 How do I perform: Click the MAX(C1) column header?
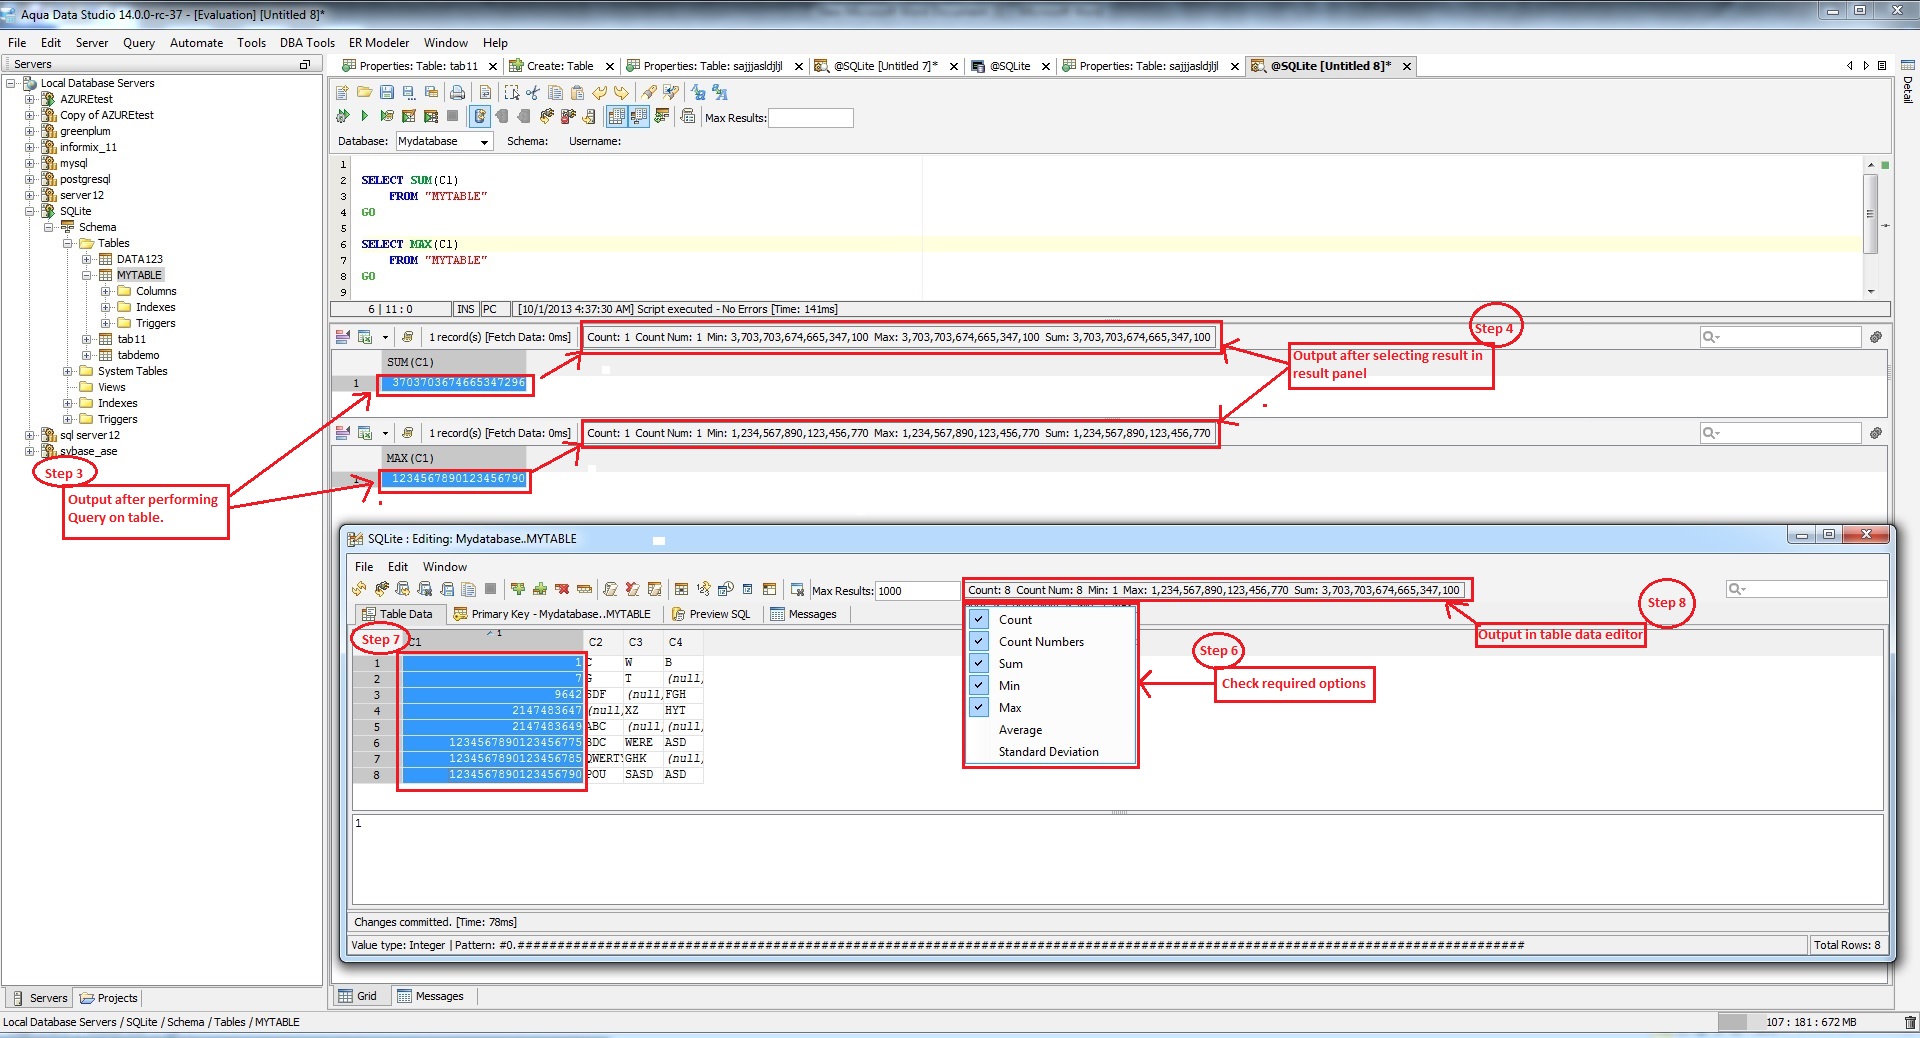[453, 458]
